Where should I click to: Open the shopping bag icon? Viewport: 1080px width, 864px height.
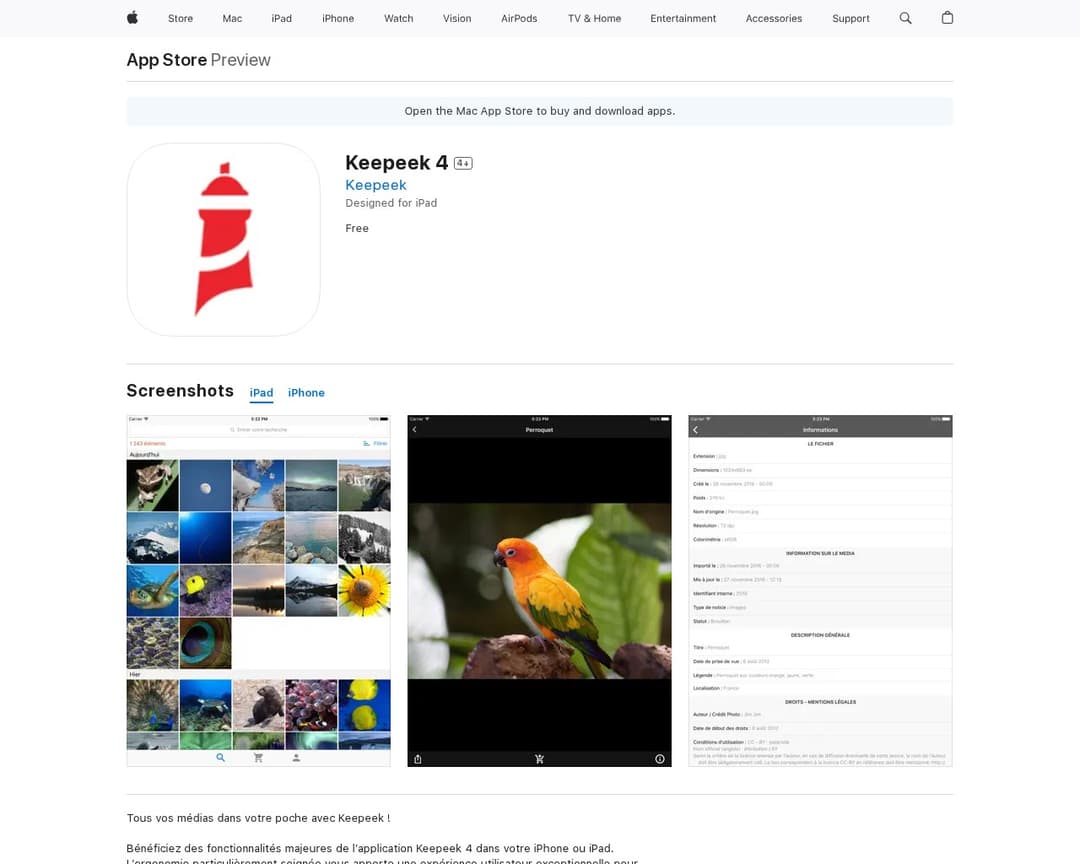[x=947, y=18]
